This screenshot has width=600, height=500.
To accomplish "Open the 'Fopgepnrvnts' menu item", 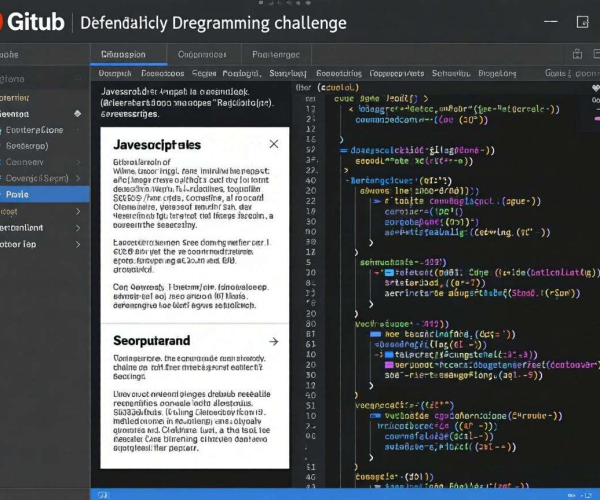I will [397, 73].
